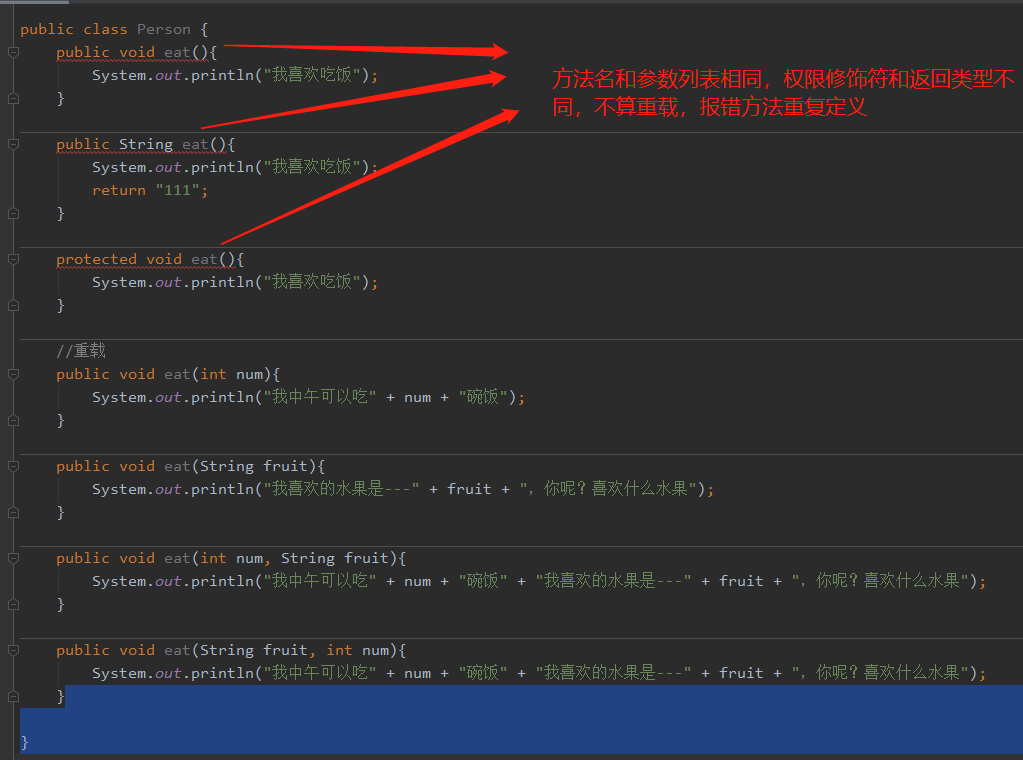Click the "class" keyword in the declaration
Screen dimensions: 1023x760
(x=105, y=29)
